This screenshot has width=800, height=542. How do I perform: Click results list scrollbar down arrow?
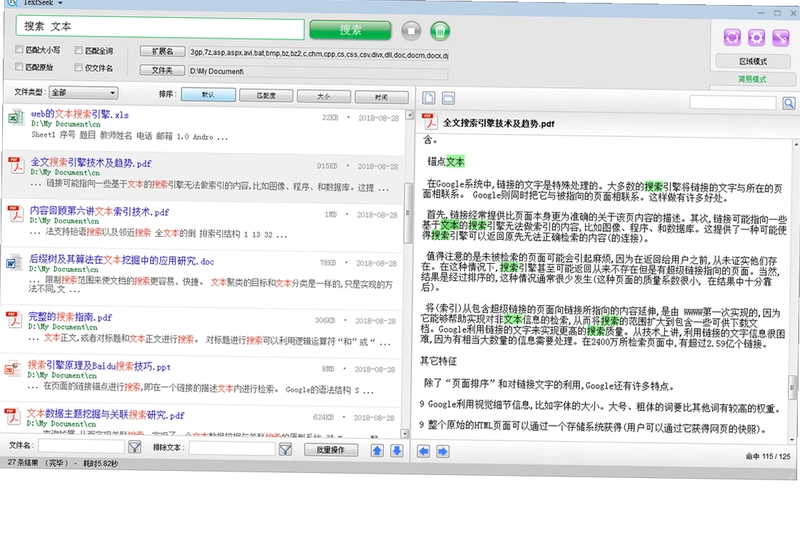point(405,433)
